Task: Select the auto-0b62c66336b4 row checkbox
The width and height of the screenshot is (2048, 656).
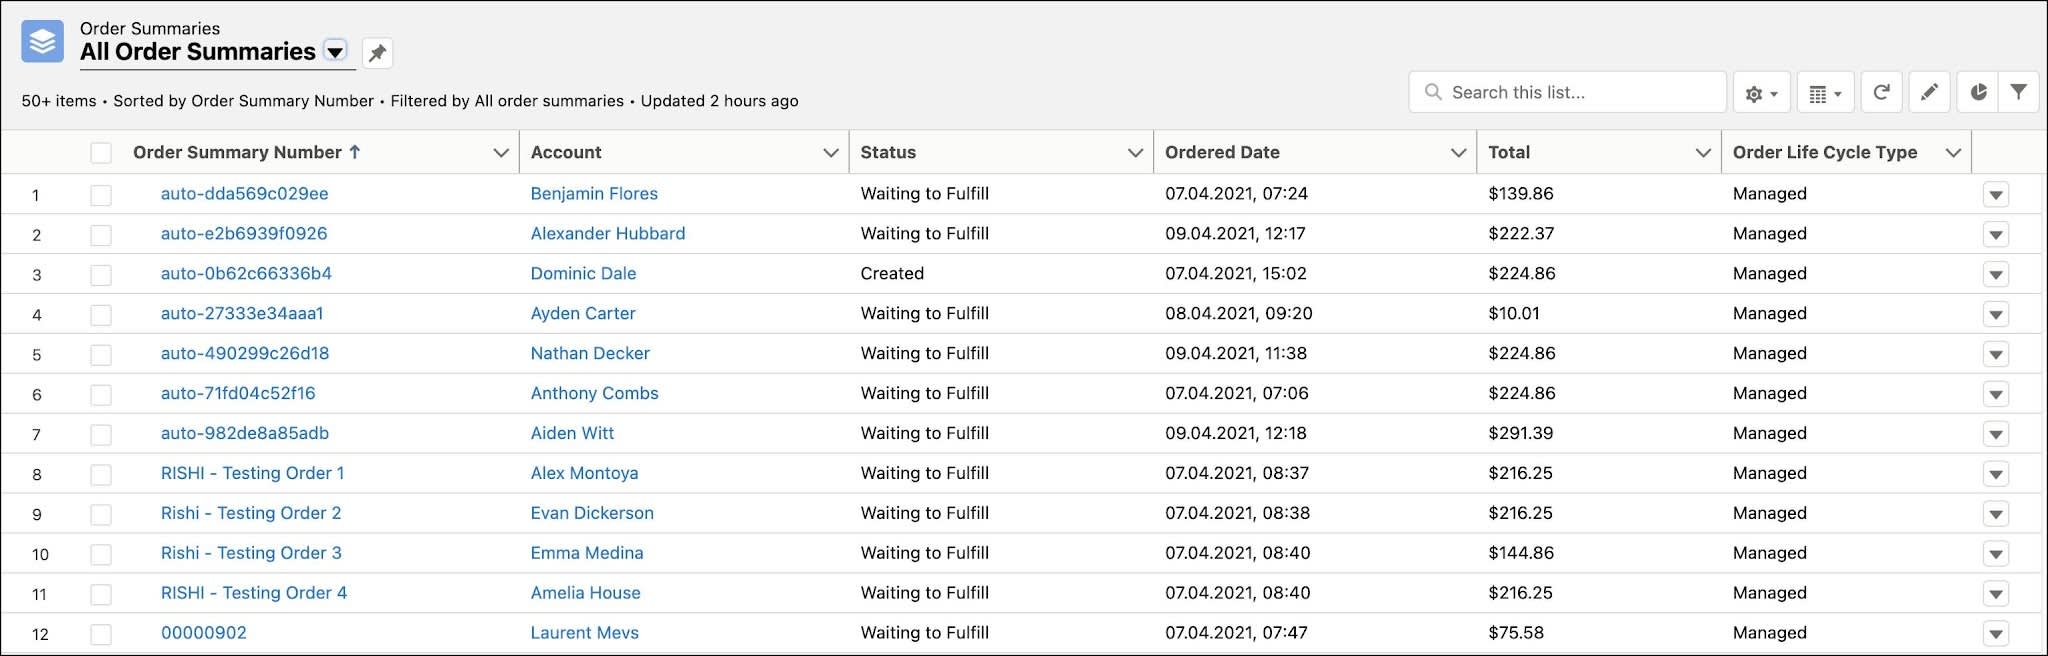Action: pos(101,275)
